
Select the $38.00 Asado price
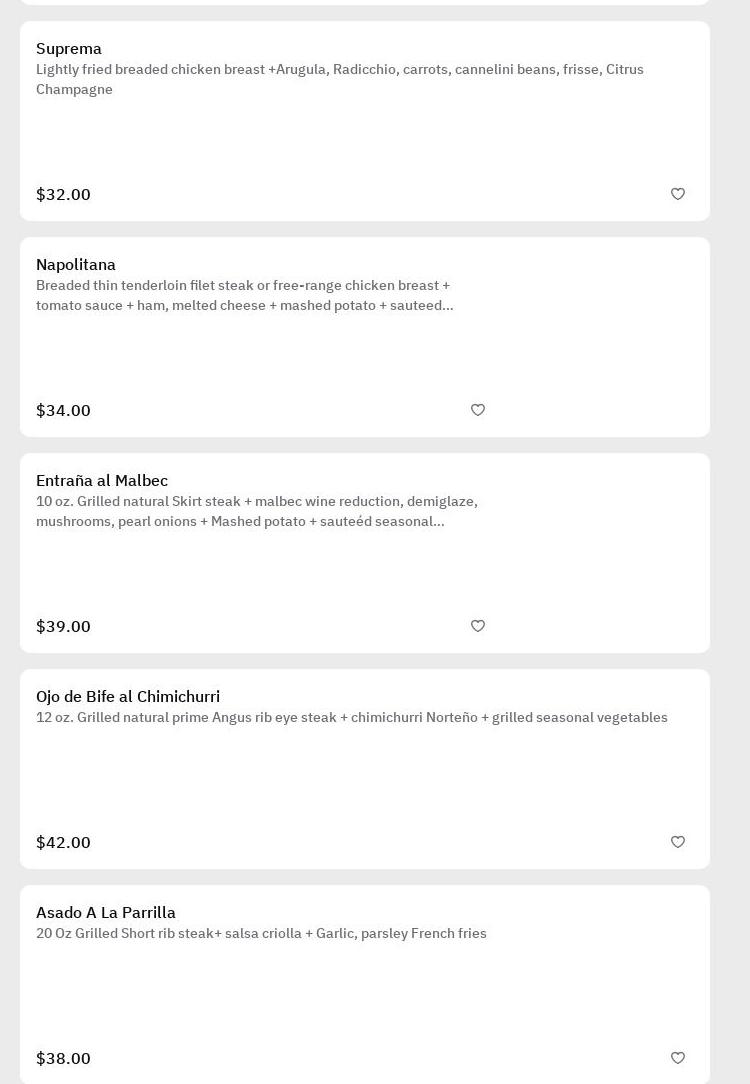pos(63,1059)
